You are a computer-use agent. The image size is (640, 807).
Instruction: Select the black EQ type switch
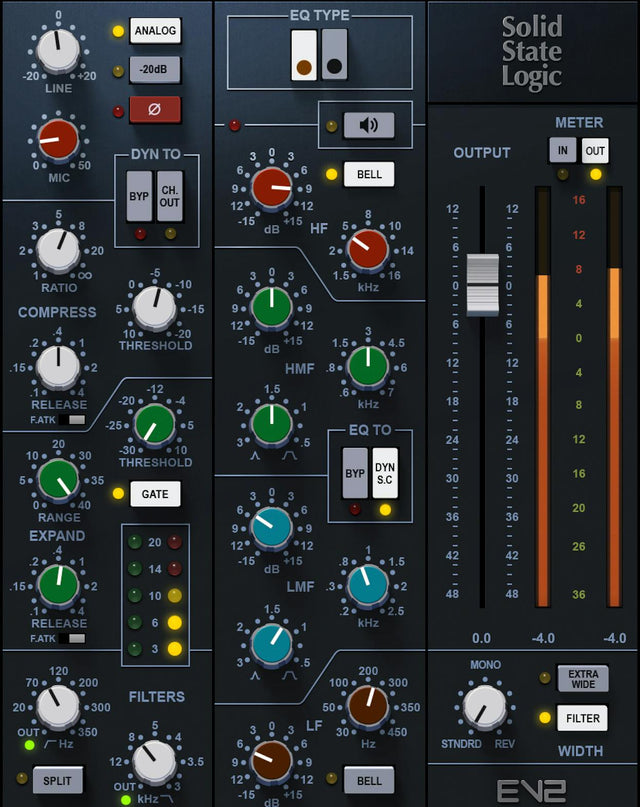(x=335, y=54)
